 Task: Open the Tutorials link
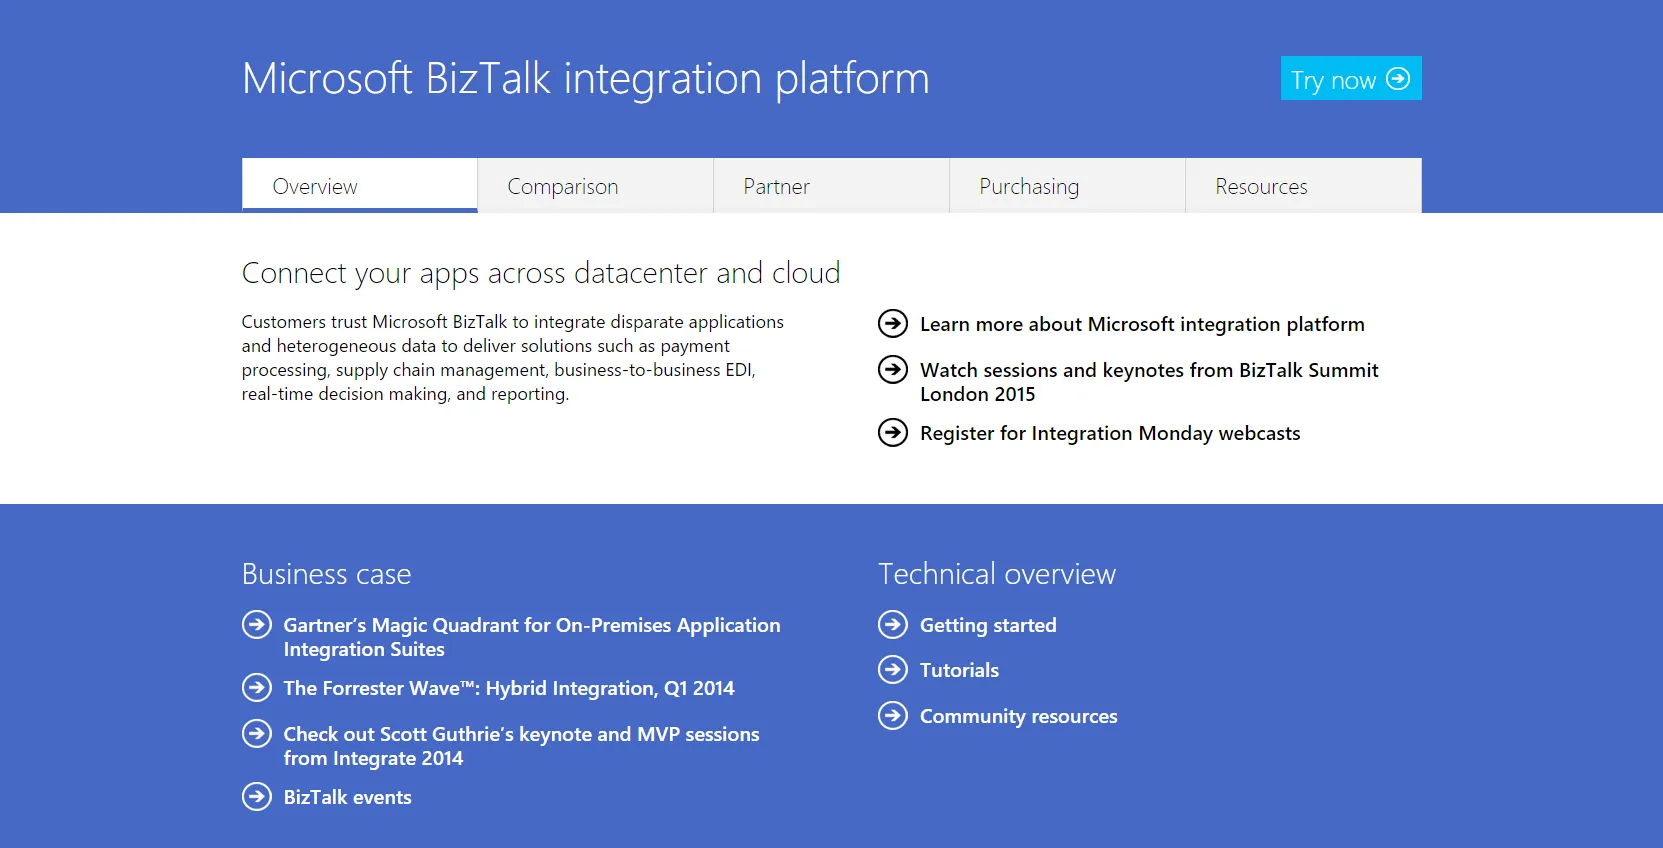(959, 670)
